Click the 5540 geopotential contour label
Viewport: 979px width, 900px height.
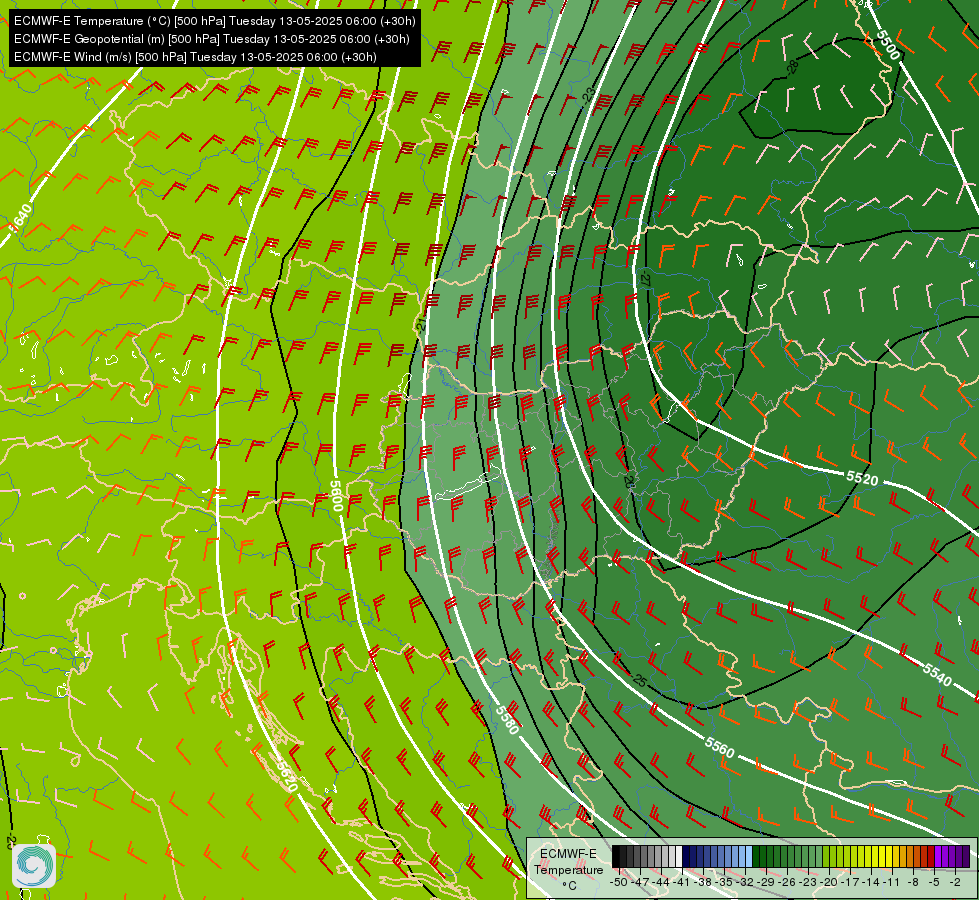point(937,675)
